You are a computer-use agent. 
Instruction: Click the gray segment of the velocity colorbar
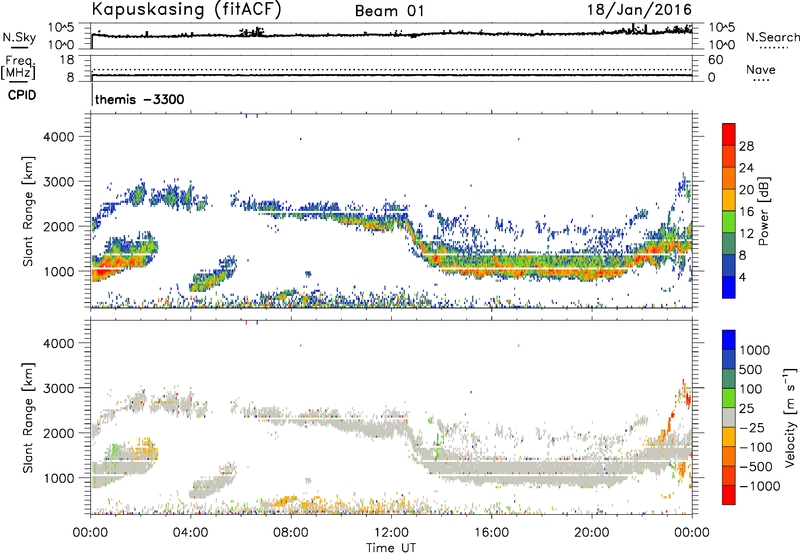pyautogui.click(x=729, y=417)
